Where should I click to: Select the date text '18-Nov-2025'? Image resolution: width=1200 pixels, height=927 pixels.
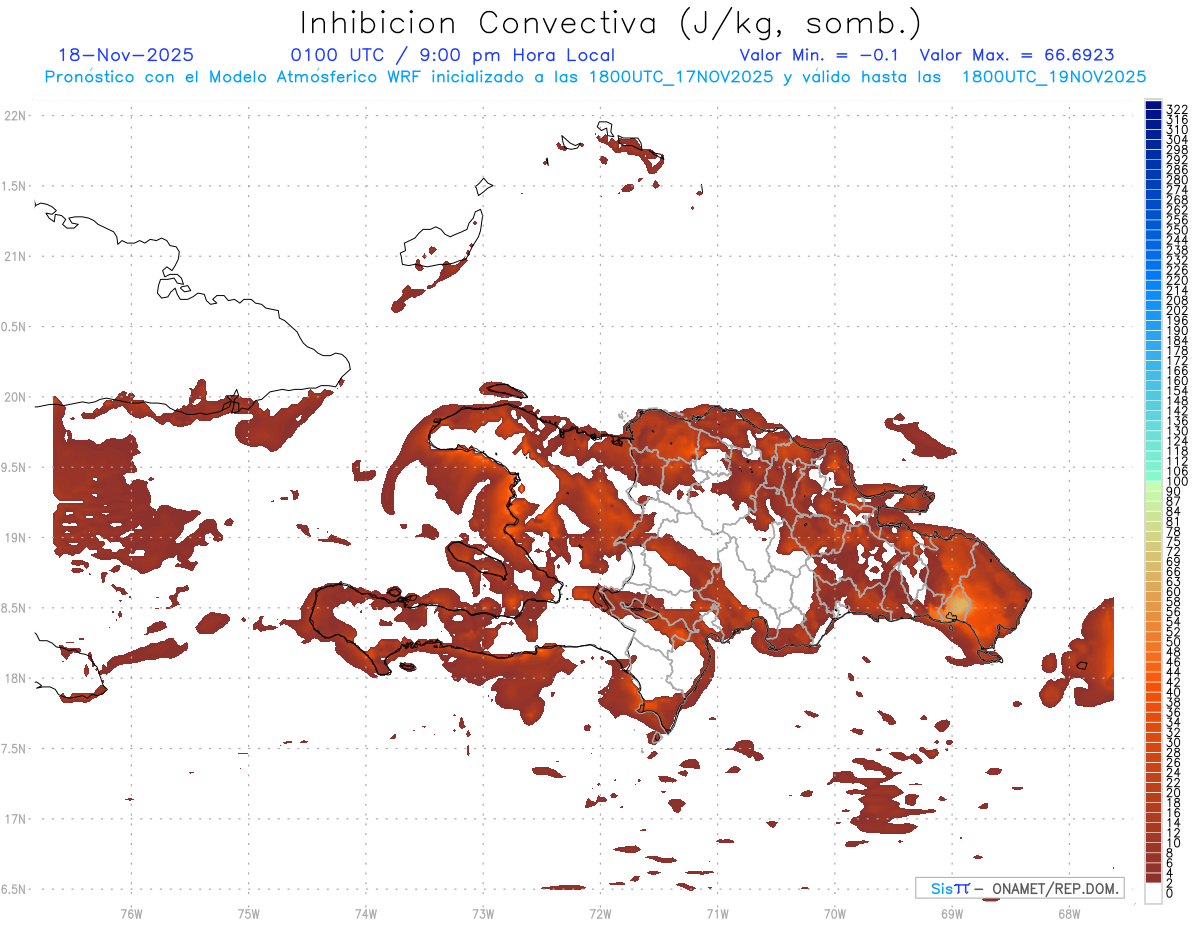(126, 55)
